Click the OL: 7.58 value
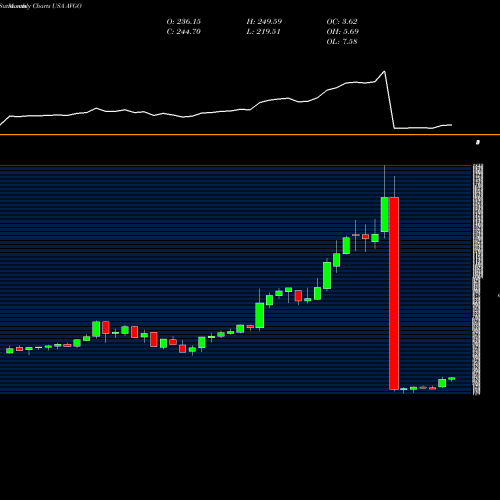 point(342,42)
